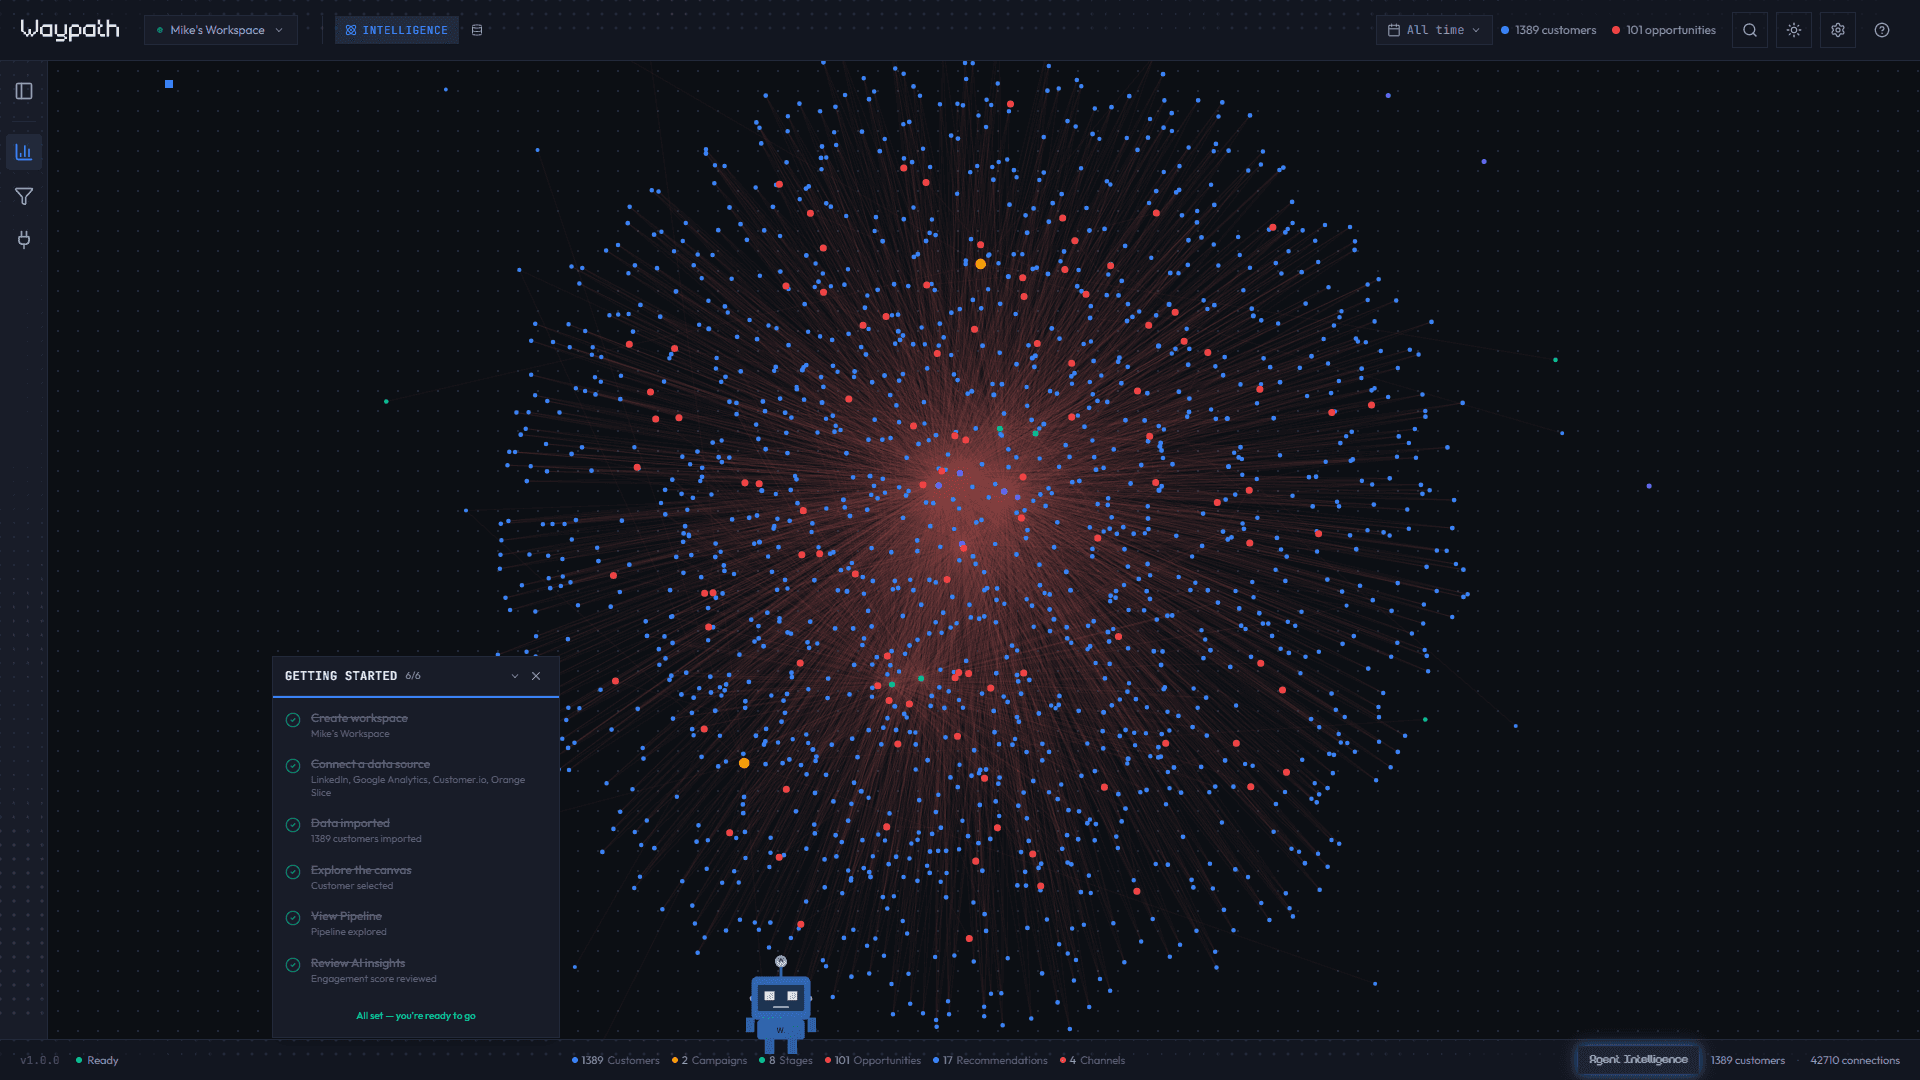Click the 1389 customers counter in top bar
Image resolution: width=1920 pixels, height=1080 pixels.
click(x=1548, y=30)
